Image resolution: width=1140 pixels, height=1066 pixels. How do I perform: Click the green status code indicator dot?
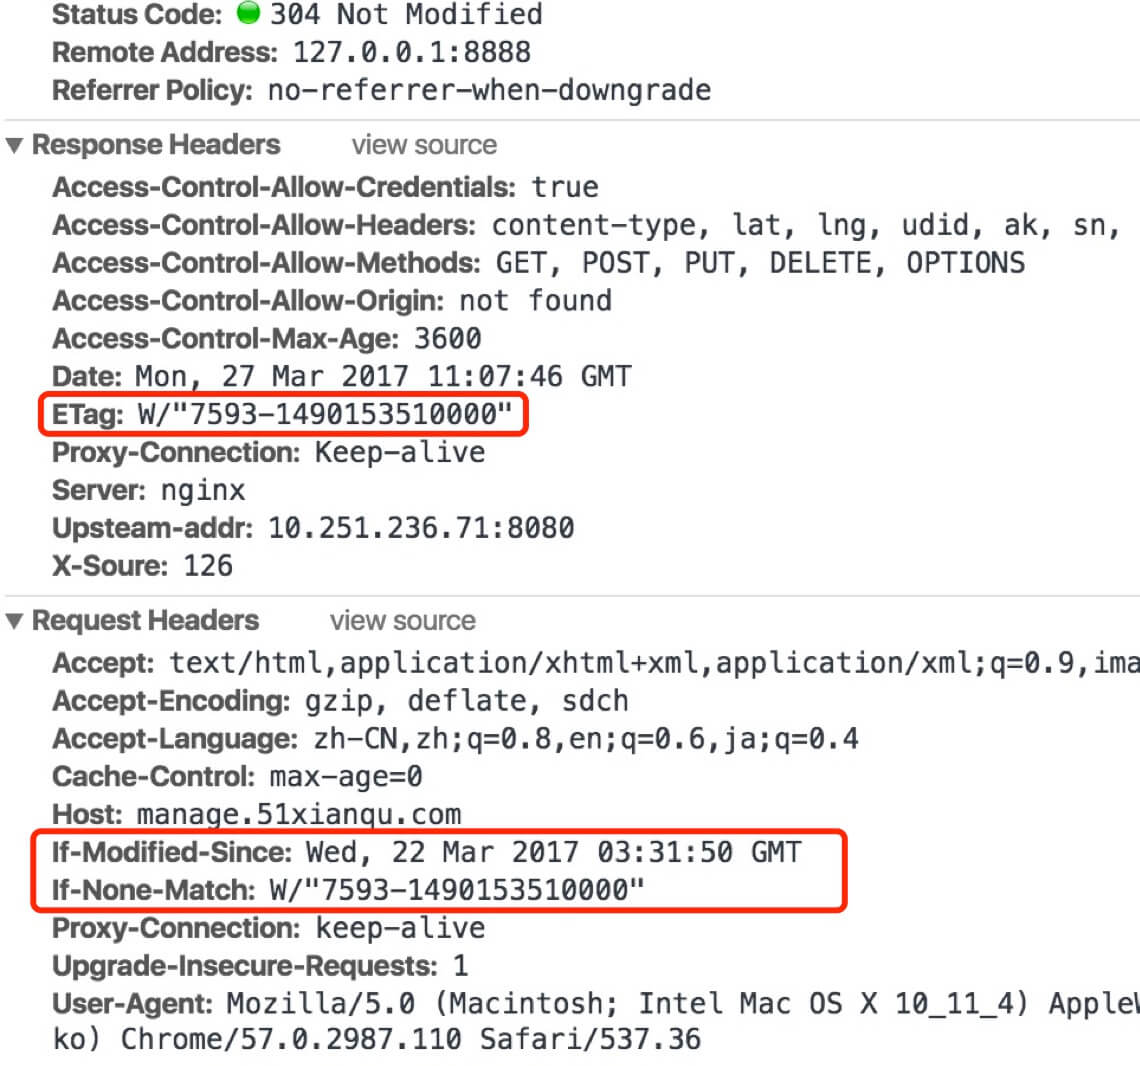pyautogui.click(x=248, y=12)
